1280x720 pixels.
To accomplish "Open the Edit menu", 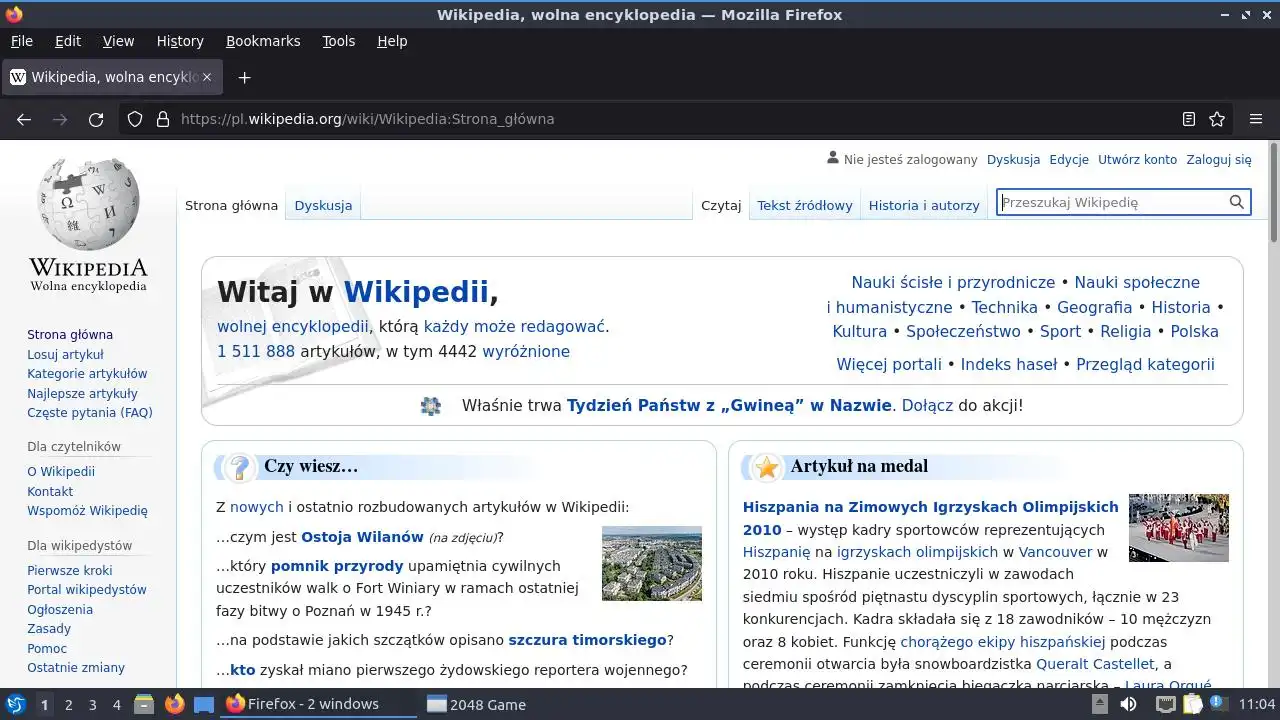I will pos(68,41).
